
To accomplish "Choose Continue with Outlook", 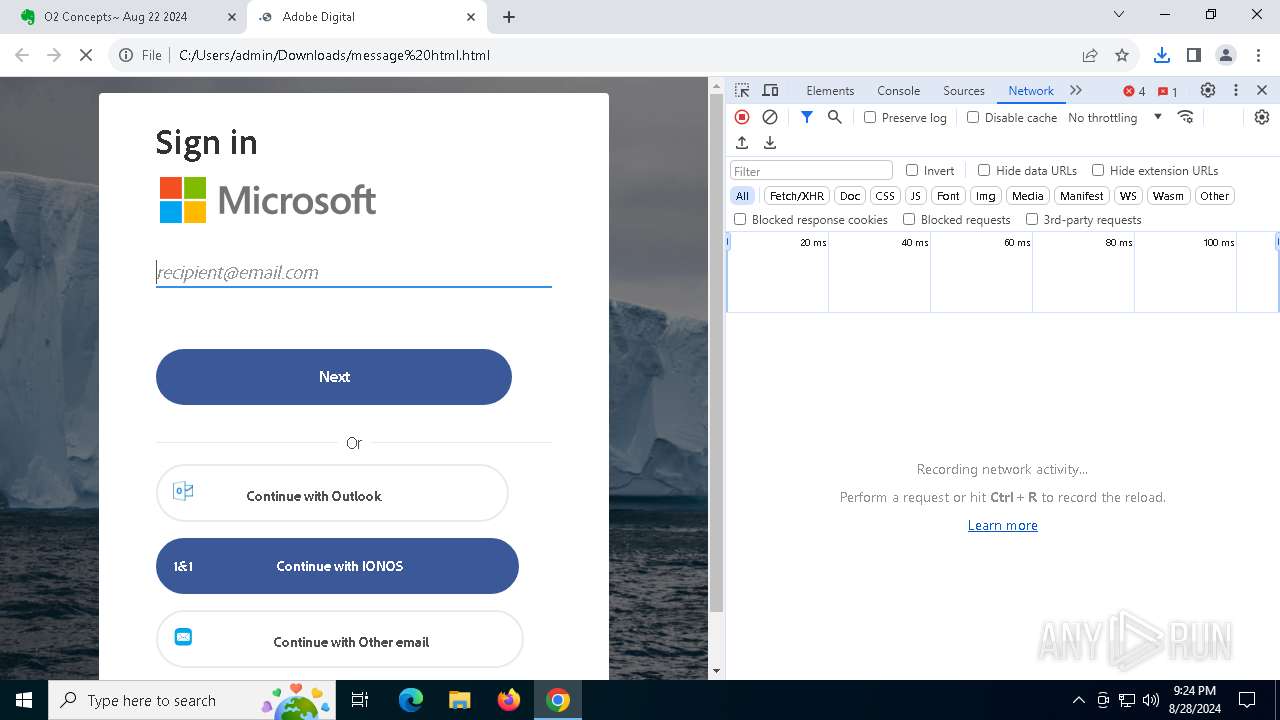I will click(x=332, y=493).
